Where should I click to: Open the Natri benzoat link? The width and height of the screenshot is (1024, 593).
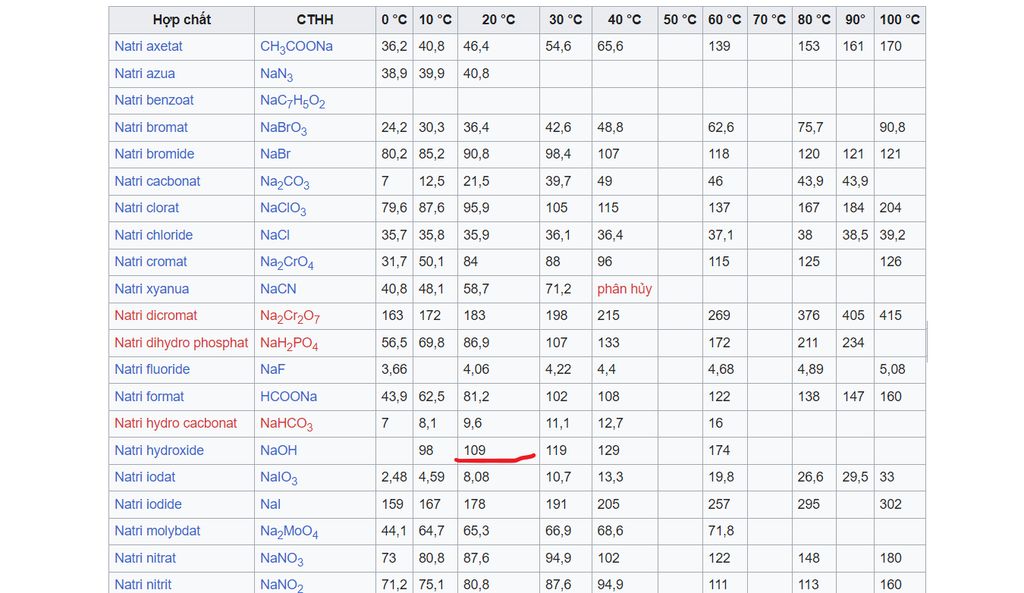tap(154, 100)
